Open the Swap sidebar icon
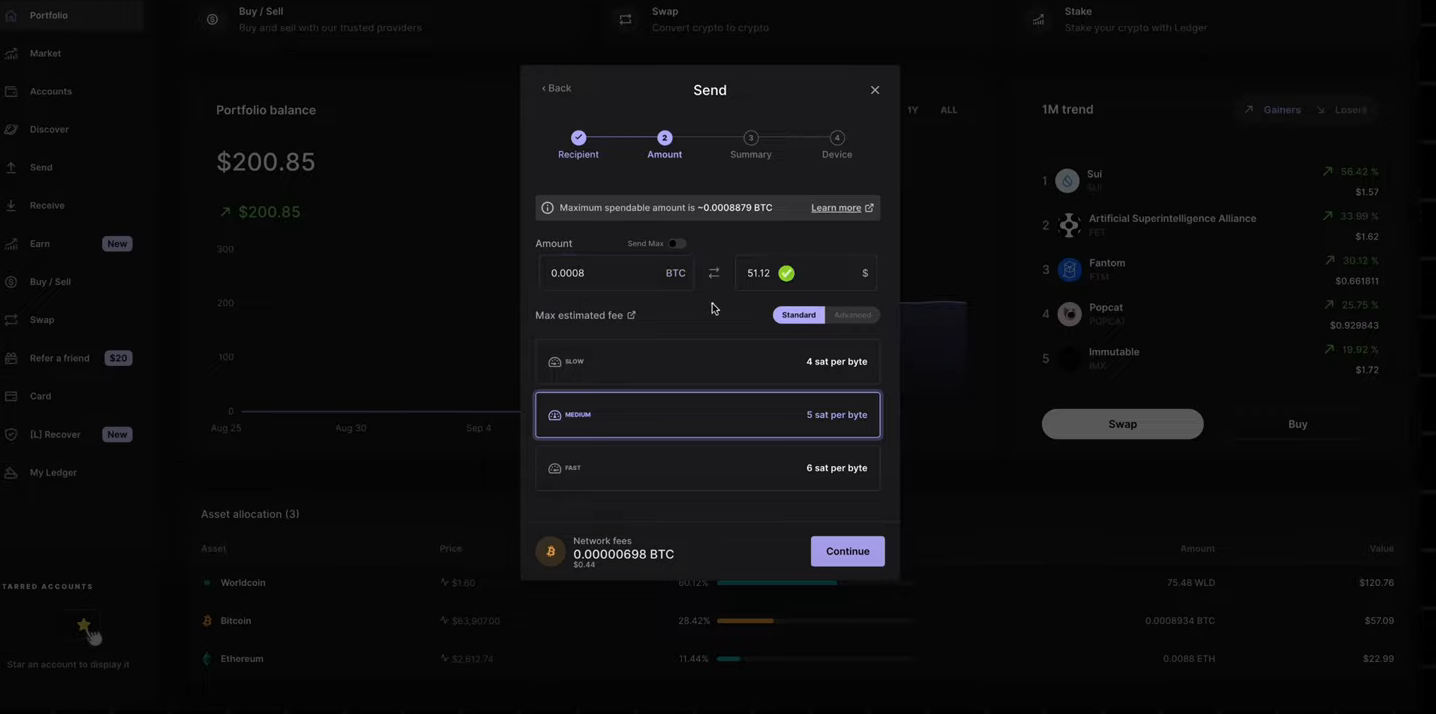 pos(12,320)
